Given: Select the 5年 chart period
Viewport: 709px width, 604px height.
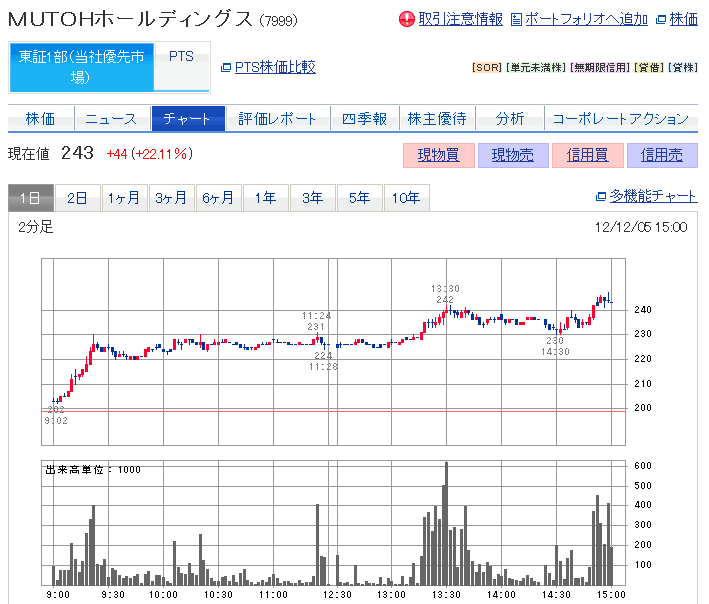Looking at the screenshot, I should pos(360,198).
